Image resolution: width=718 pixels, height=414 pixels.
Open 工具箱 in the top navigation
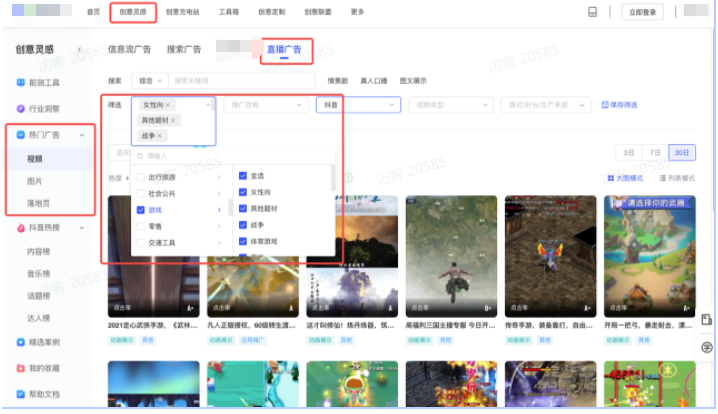(228, 12)
